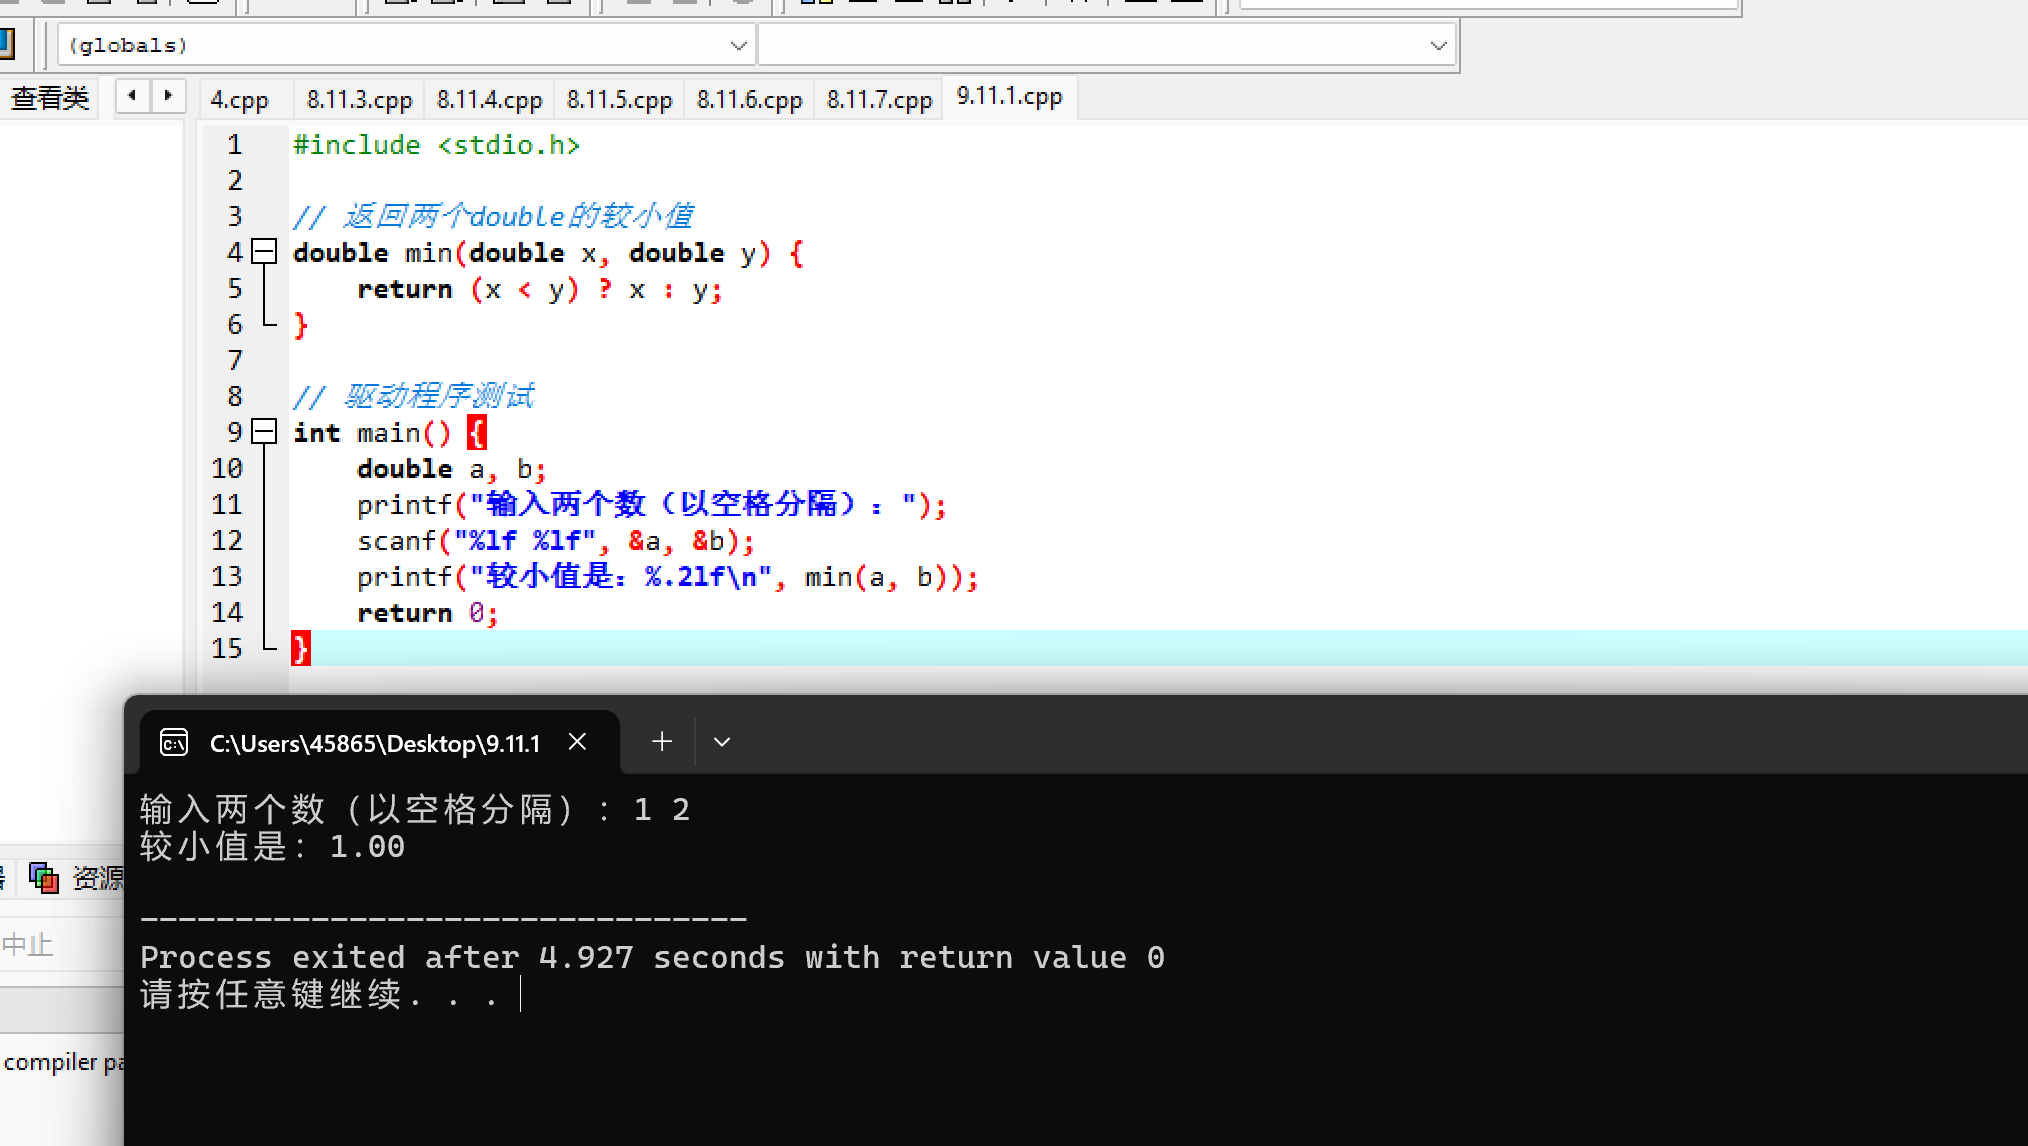Switch to the 8.11.7.cpp tab
This screenshot has width=2028, height=1146.
click(x=879, y=100)
